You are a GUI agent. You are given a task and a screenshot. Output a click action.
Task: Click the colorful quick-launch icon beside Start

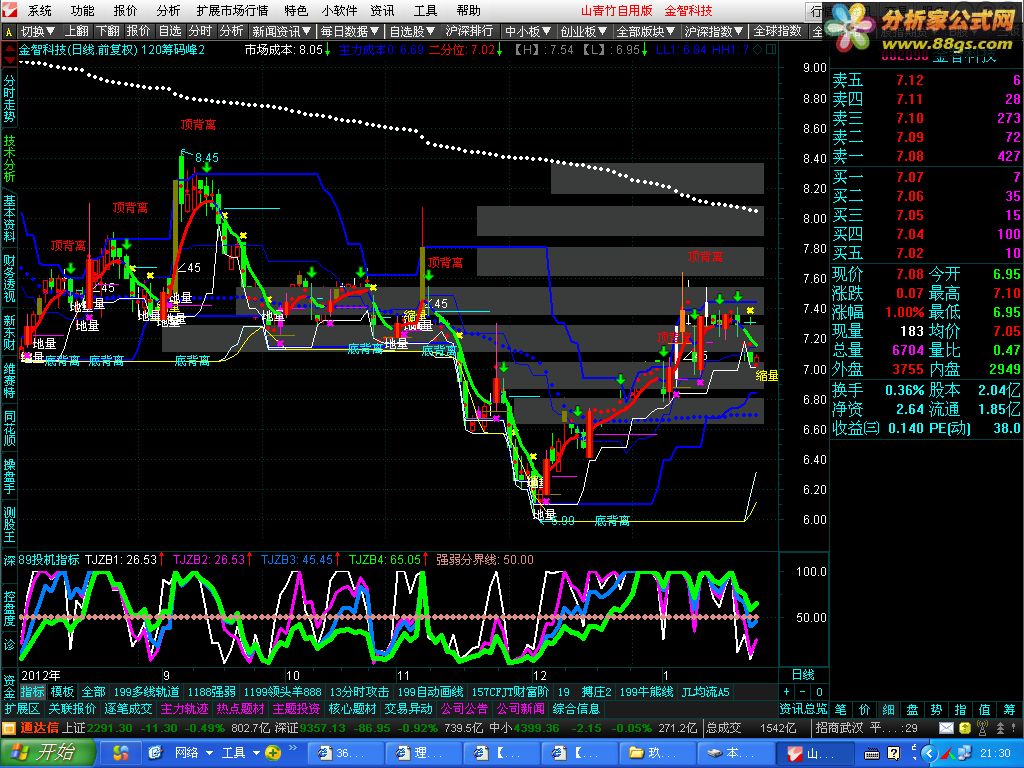pyautogui.click(x=121, y=753)
